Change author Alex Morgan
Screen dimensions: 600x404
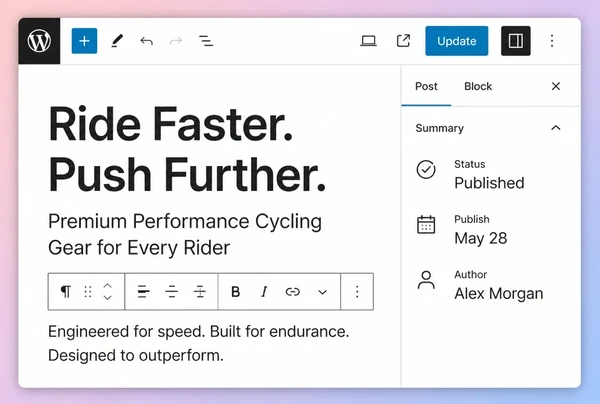tap(499, 294)
